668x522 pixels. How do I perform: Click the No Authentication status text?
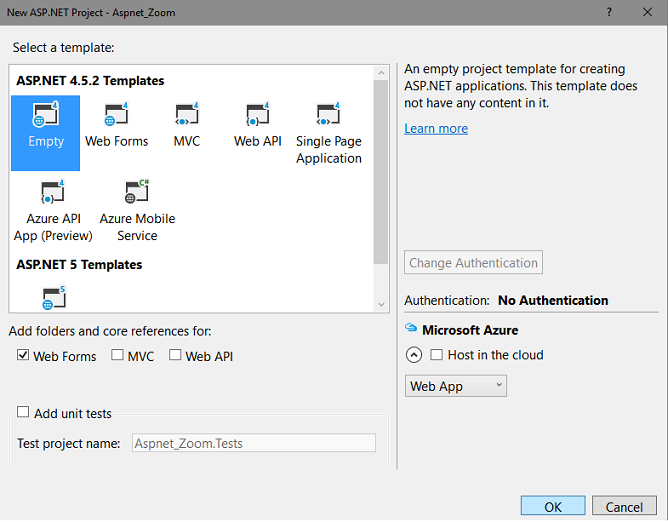point(553,300)
